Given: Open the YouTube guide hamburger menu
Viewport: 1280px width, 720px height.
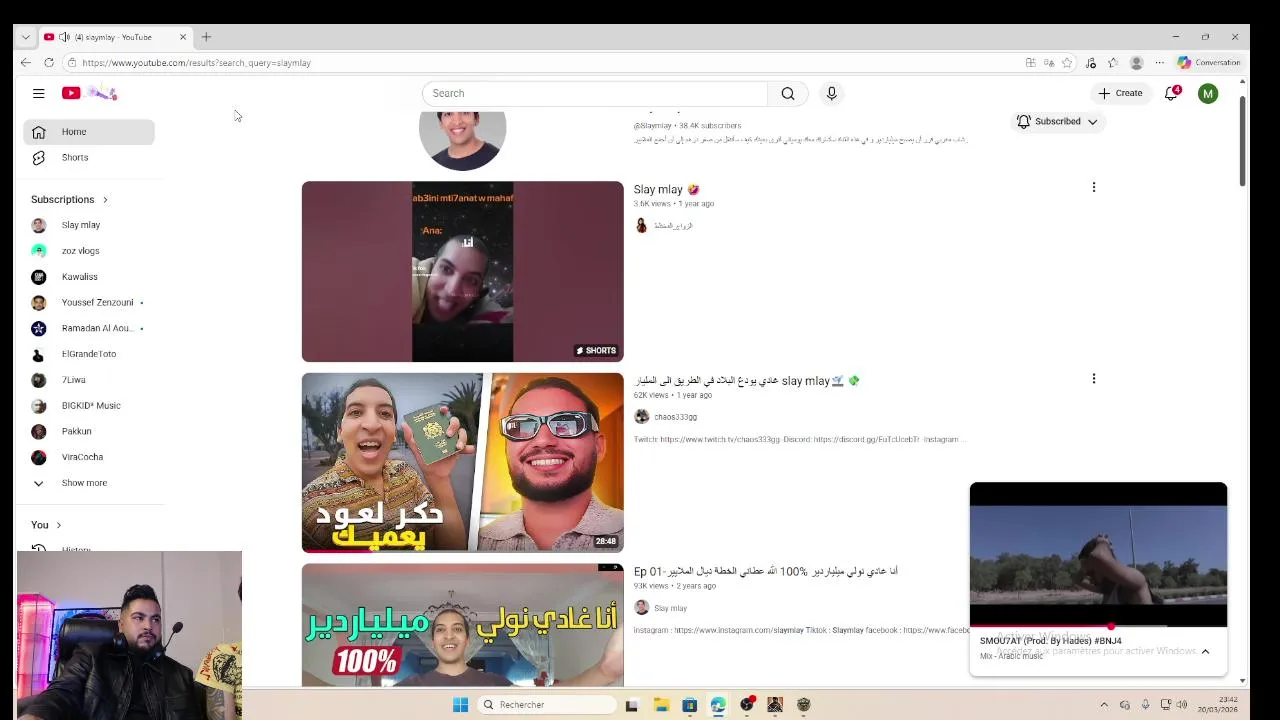Looking at the screenshot, I should click(38, 93).
